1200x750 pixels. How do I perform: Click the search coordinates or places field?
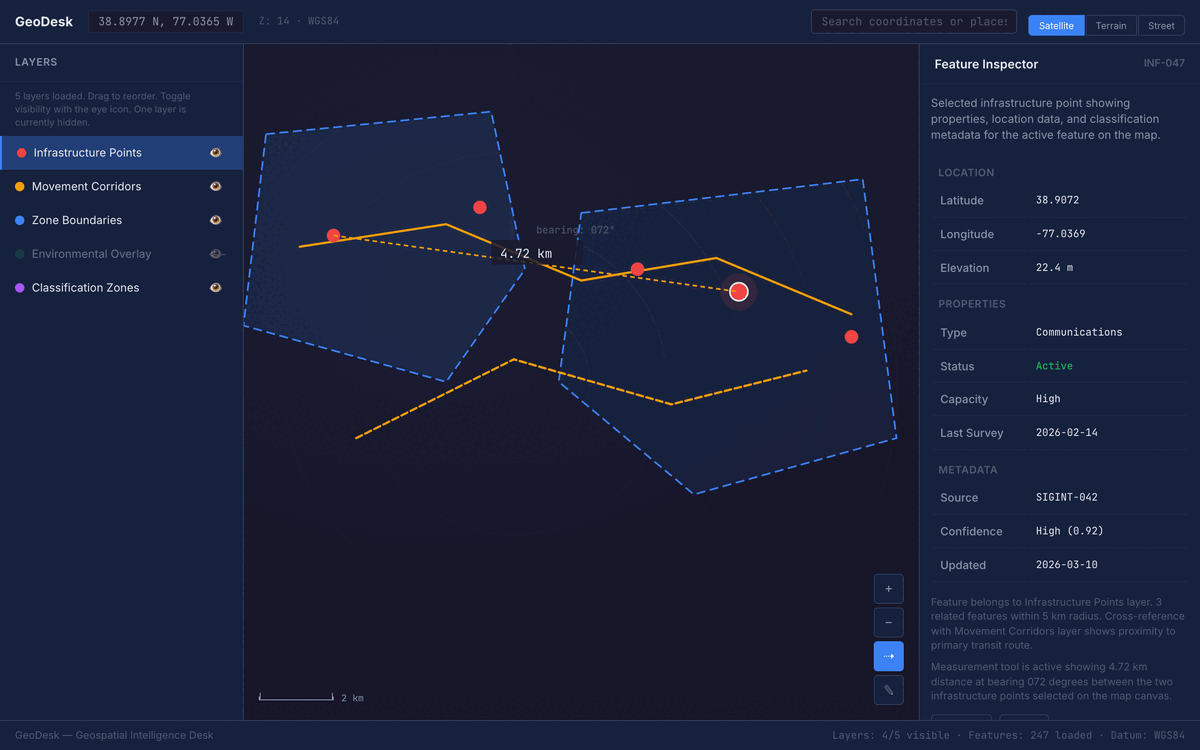tap(913, 21)
